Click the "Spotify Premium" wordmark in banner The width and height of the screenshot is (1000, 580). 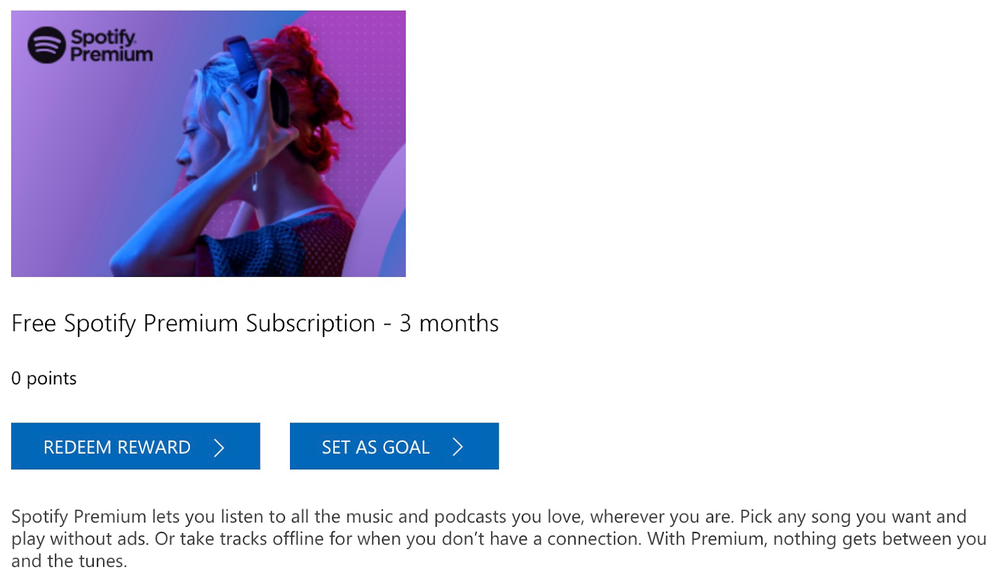tap(110, 45)
